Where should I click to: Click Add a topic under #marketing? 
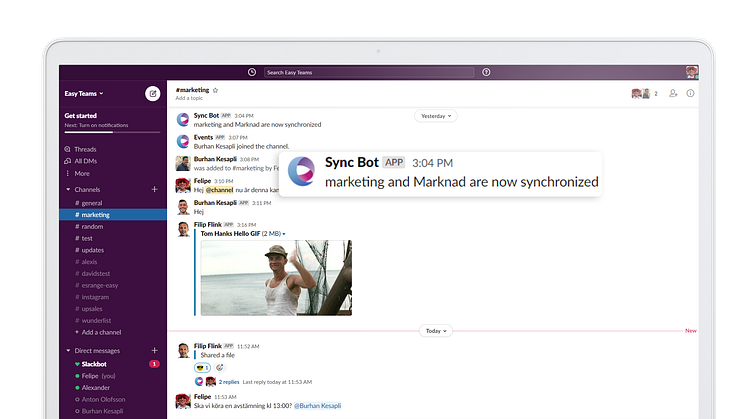(x=189, y=98)
